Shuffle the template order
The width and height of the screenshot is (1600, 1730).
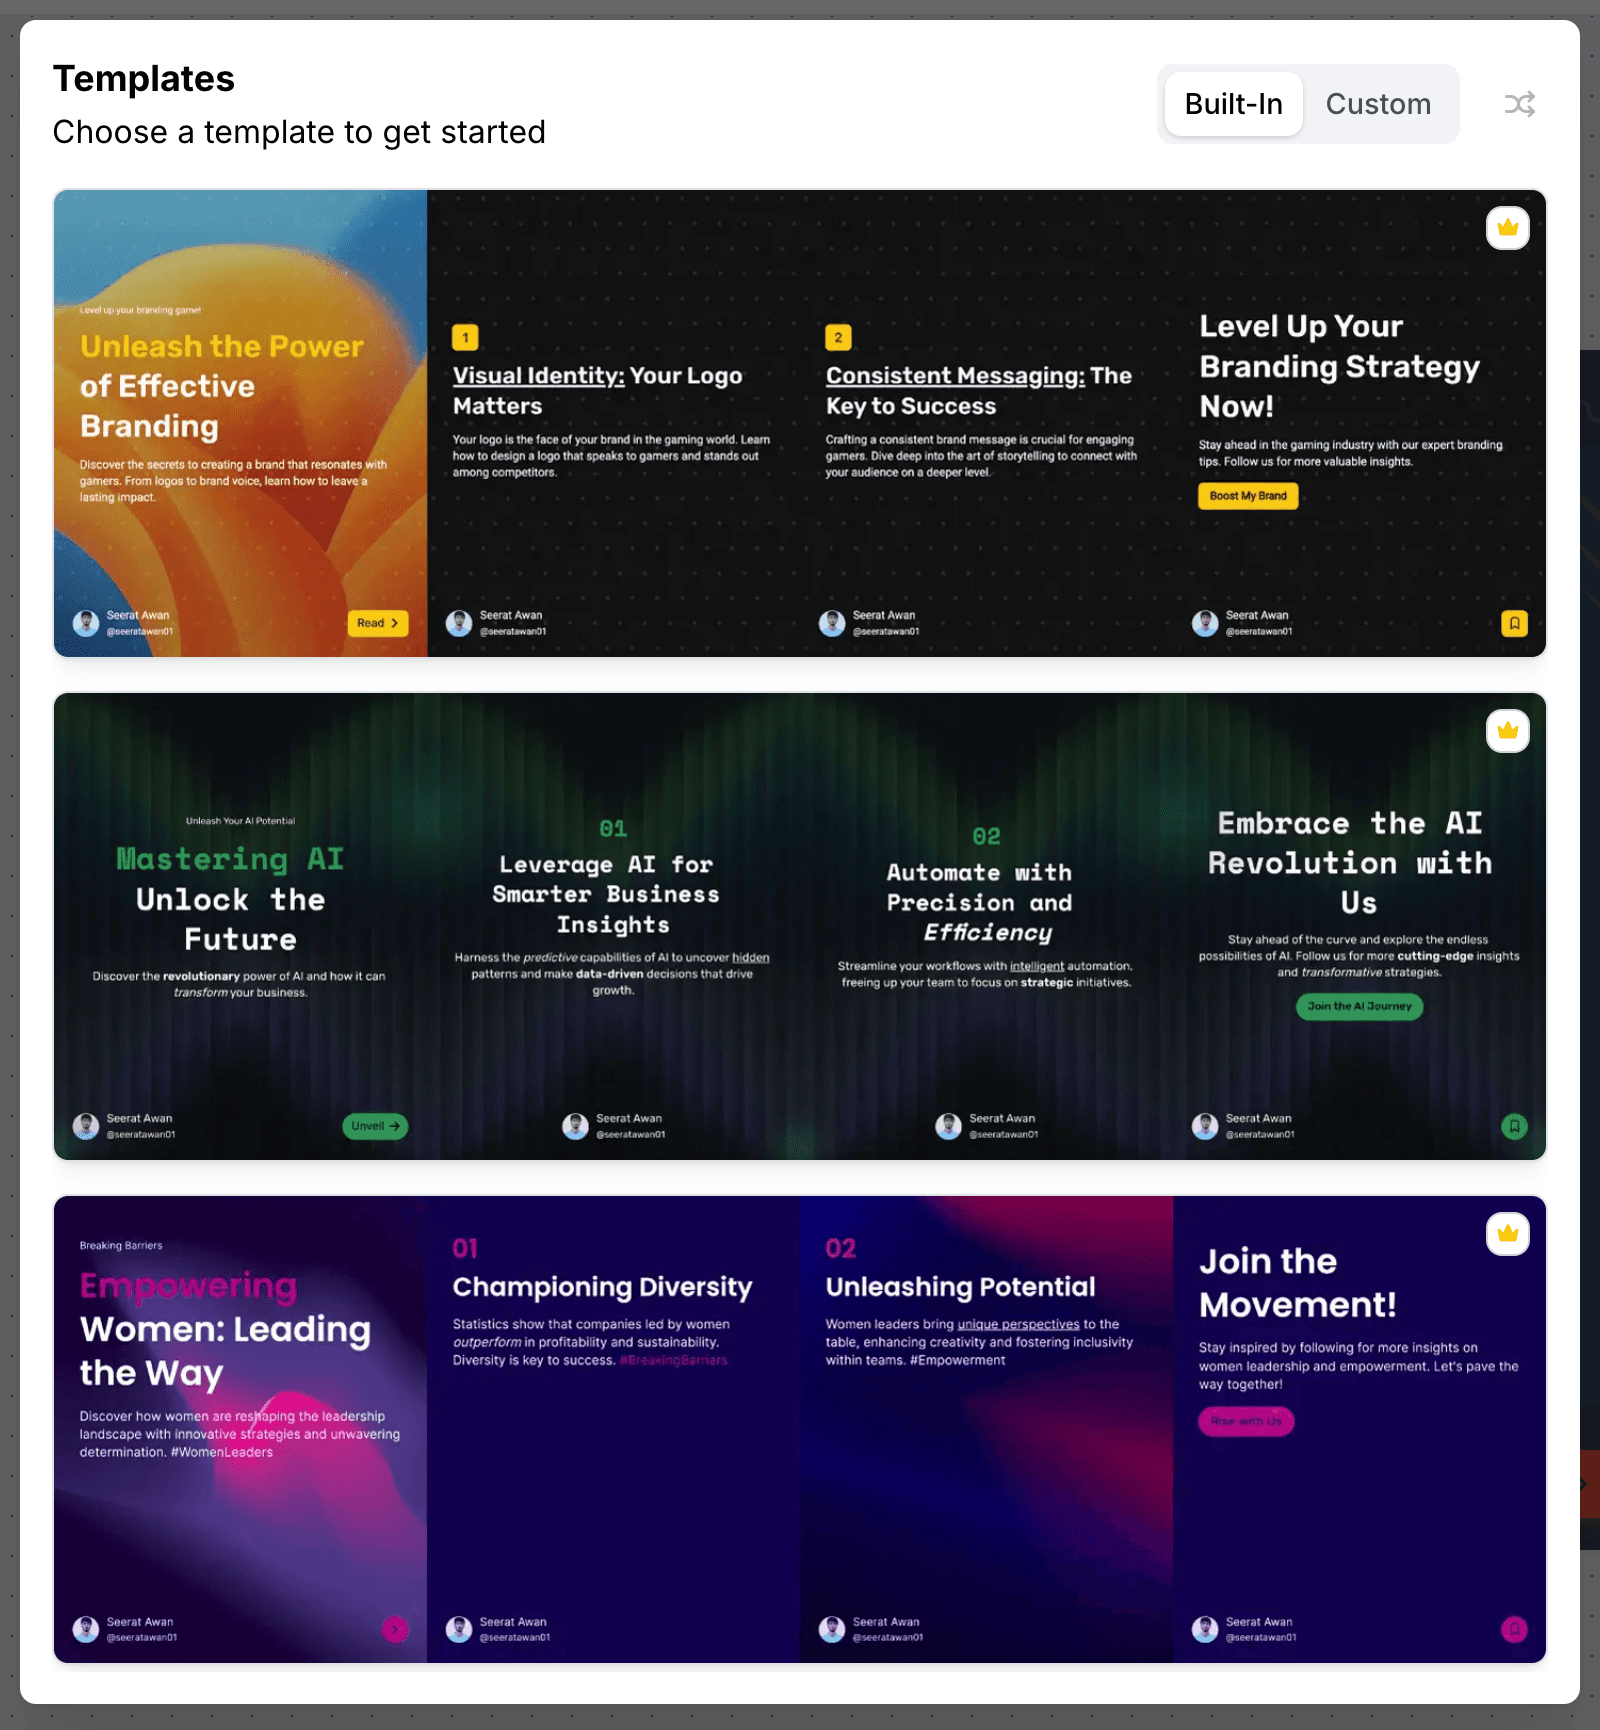click(x=1519, y=104)
